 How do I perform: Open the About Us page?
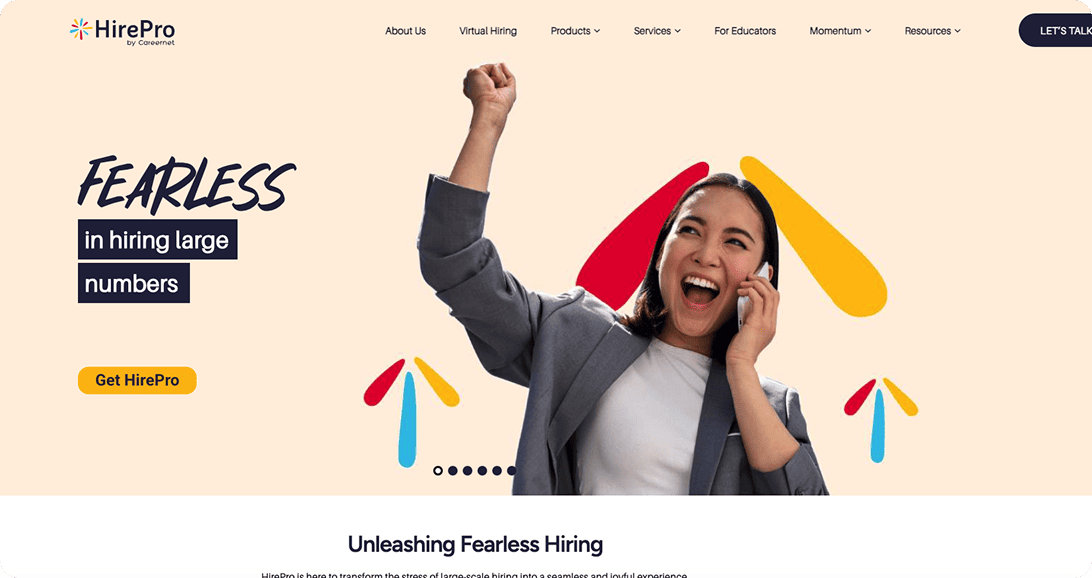[x=405, y=31]
